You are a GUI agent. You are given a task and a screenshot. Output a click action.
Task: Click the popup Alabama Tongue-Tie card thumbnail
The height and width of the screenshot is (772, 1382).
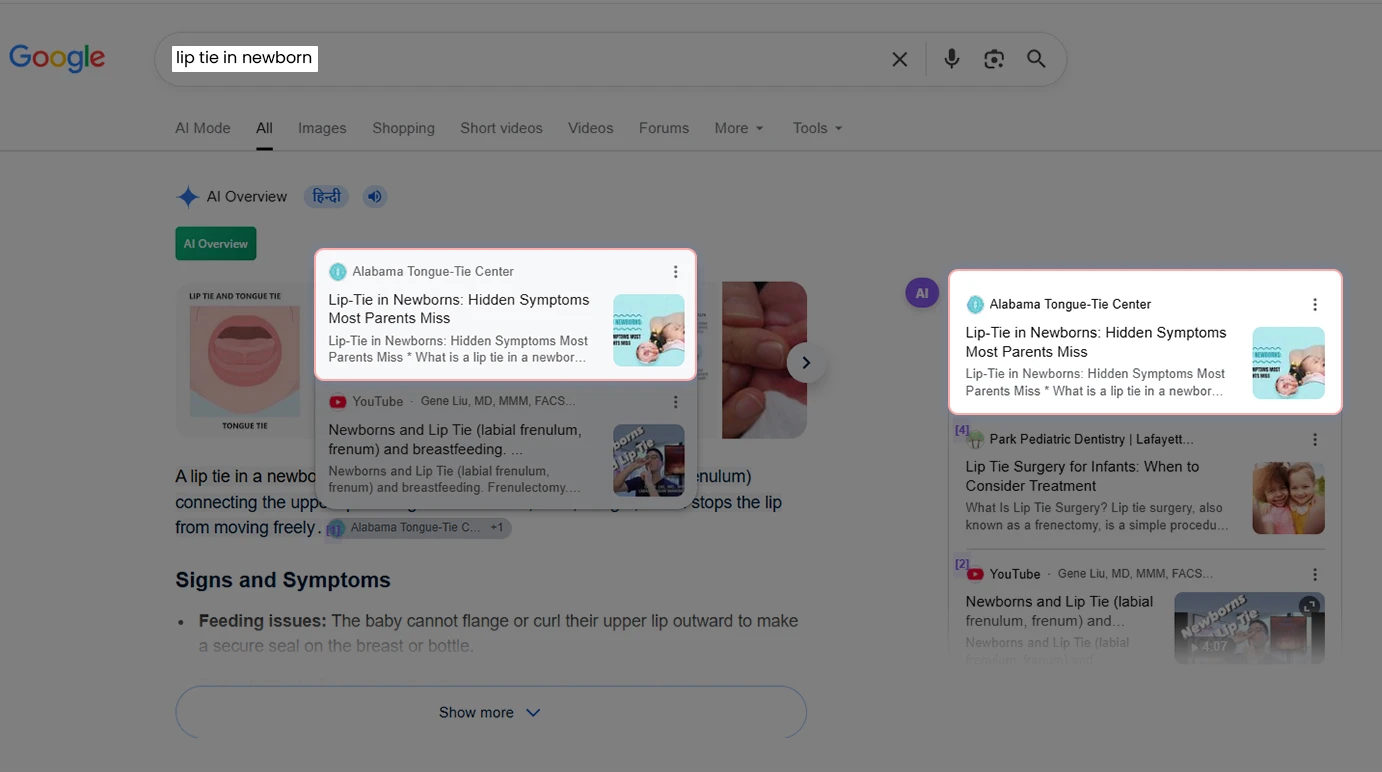coord(649,330)
